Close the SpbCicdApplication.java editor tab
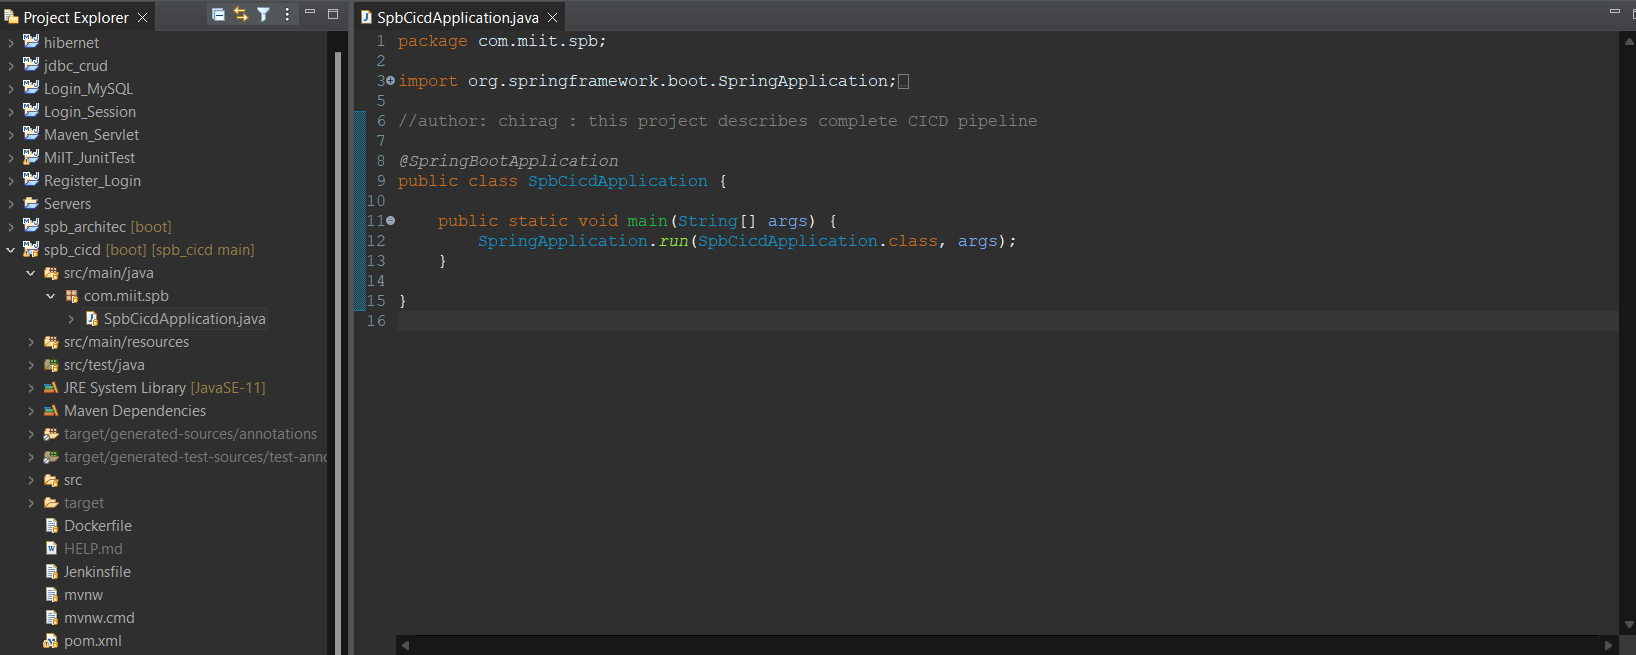Viewport: 1636px width, 655px height. pos(552,18)
